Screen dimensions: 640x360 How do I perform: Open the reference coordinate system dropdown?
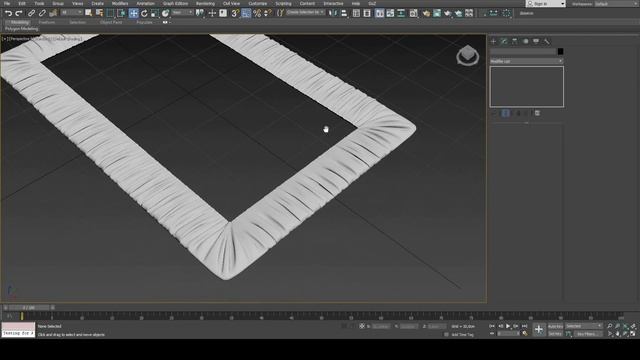pyautogui.click(x=182, y=13)
